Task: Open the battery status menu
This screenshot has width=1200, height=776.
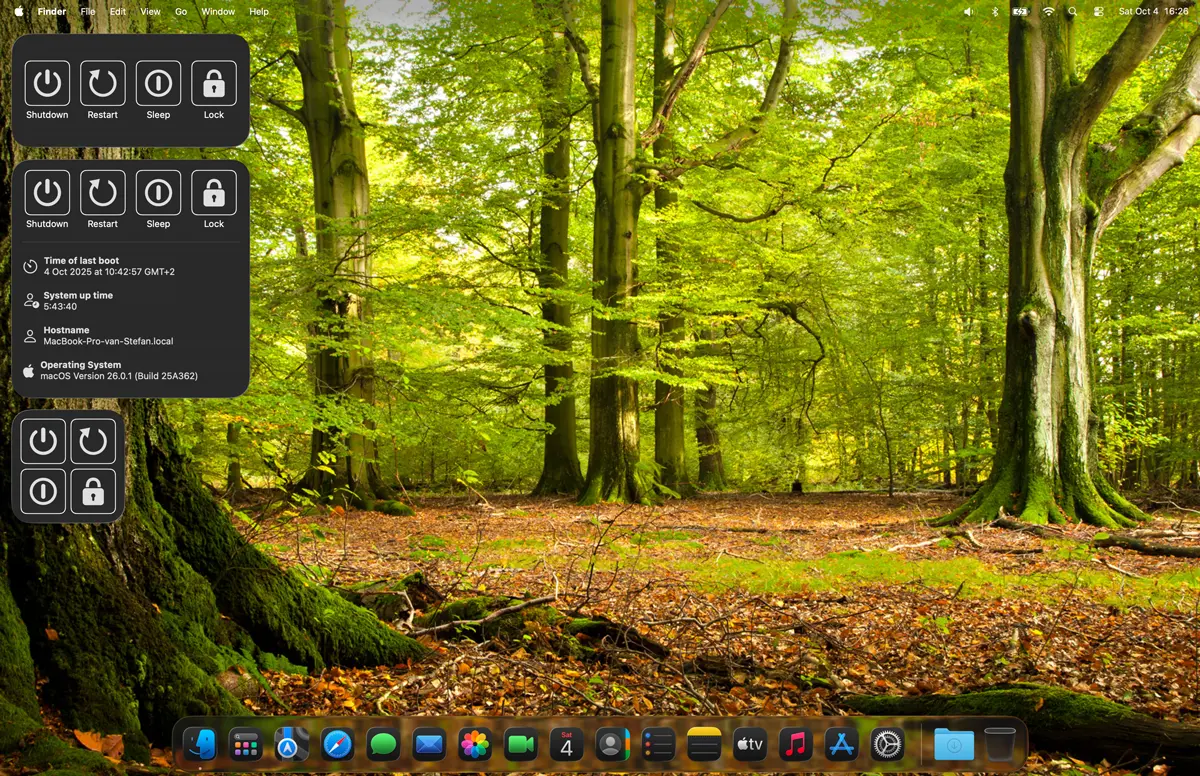Action: click(x=1021, y=12)
